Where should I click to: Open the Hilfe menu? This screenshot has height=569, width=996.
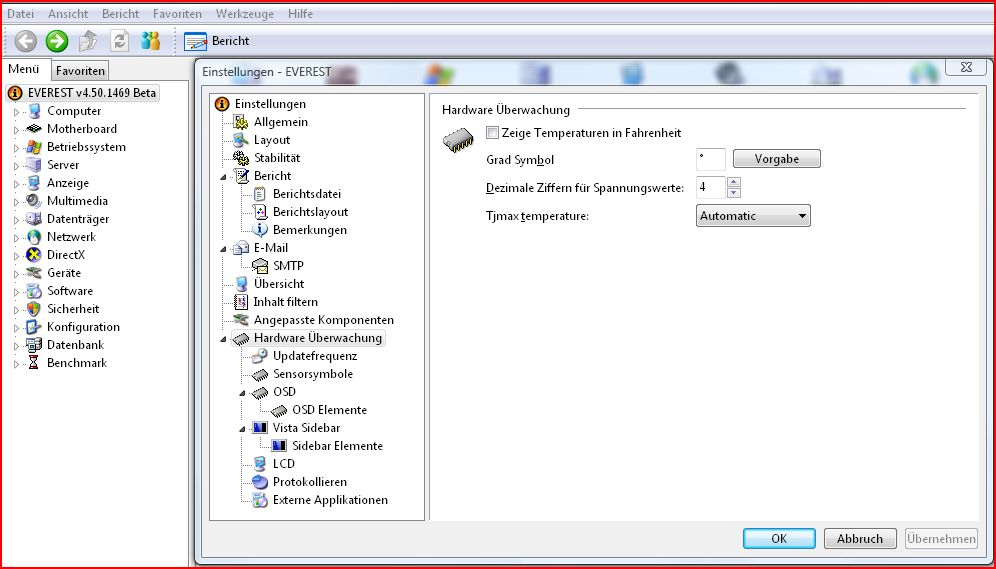point(300,13)
